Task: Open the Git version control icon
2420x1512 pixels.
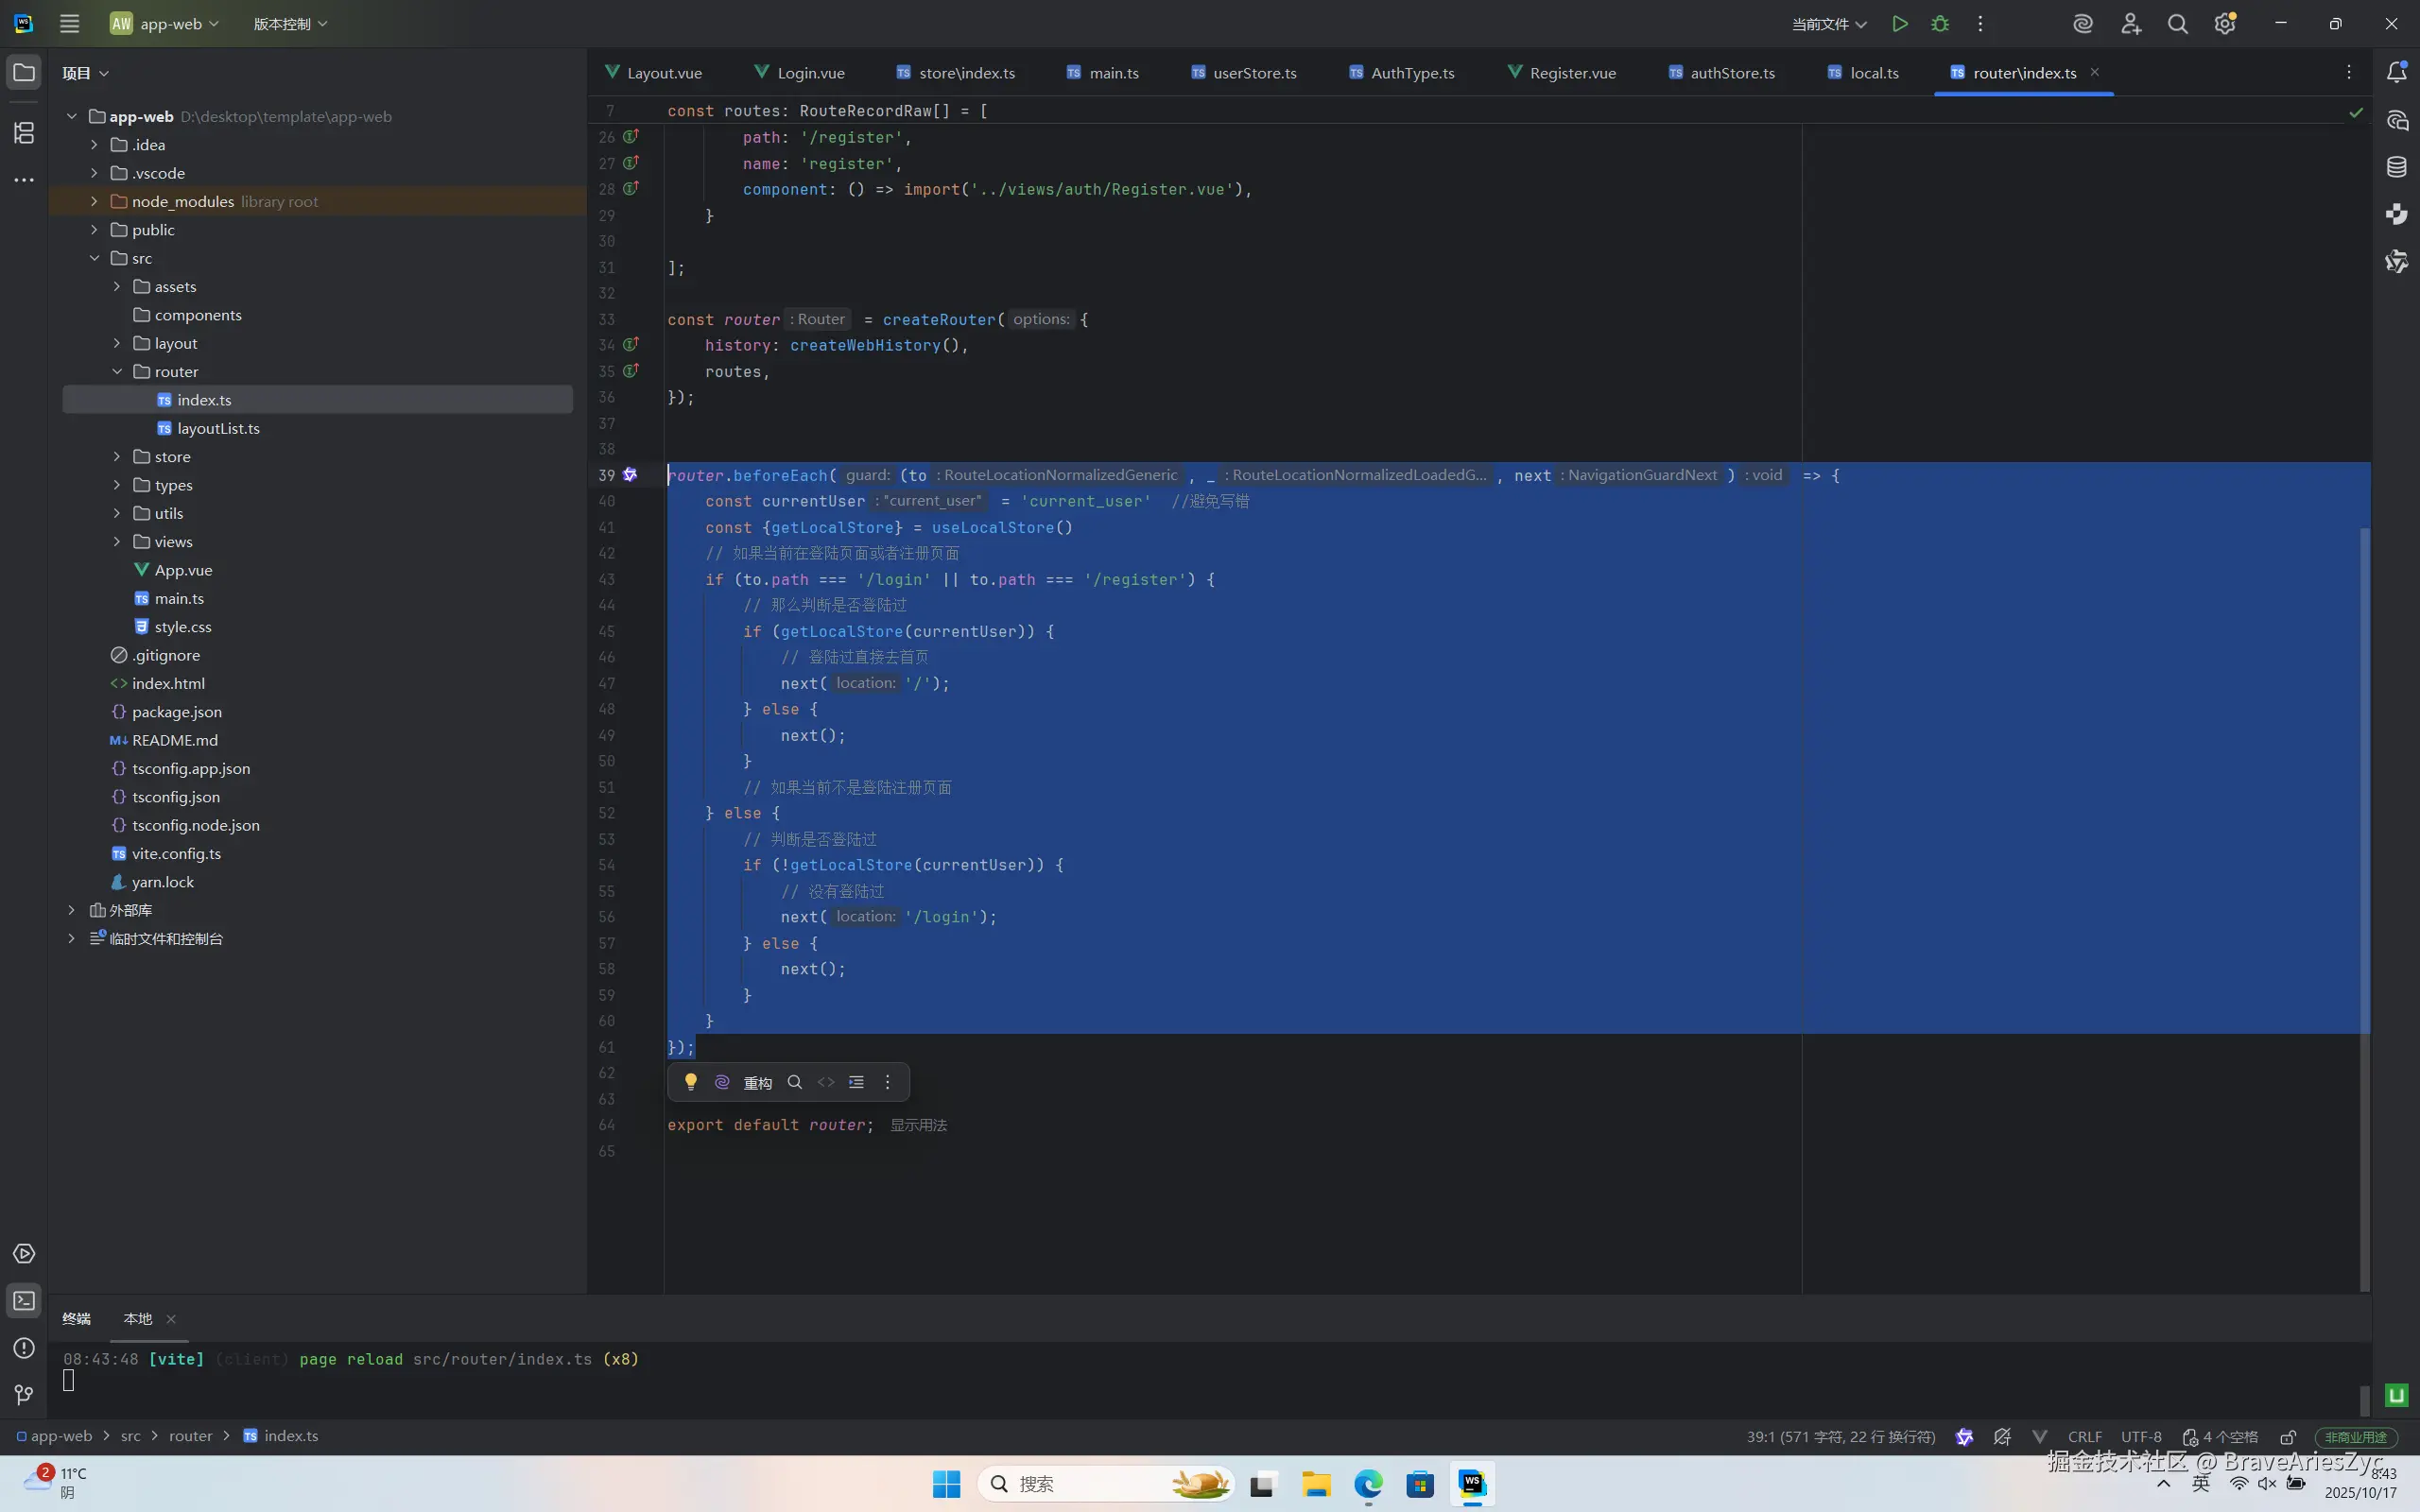Action: (24, 1394)
